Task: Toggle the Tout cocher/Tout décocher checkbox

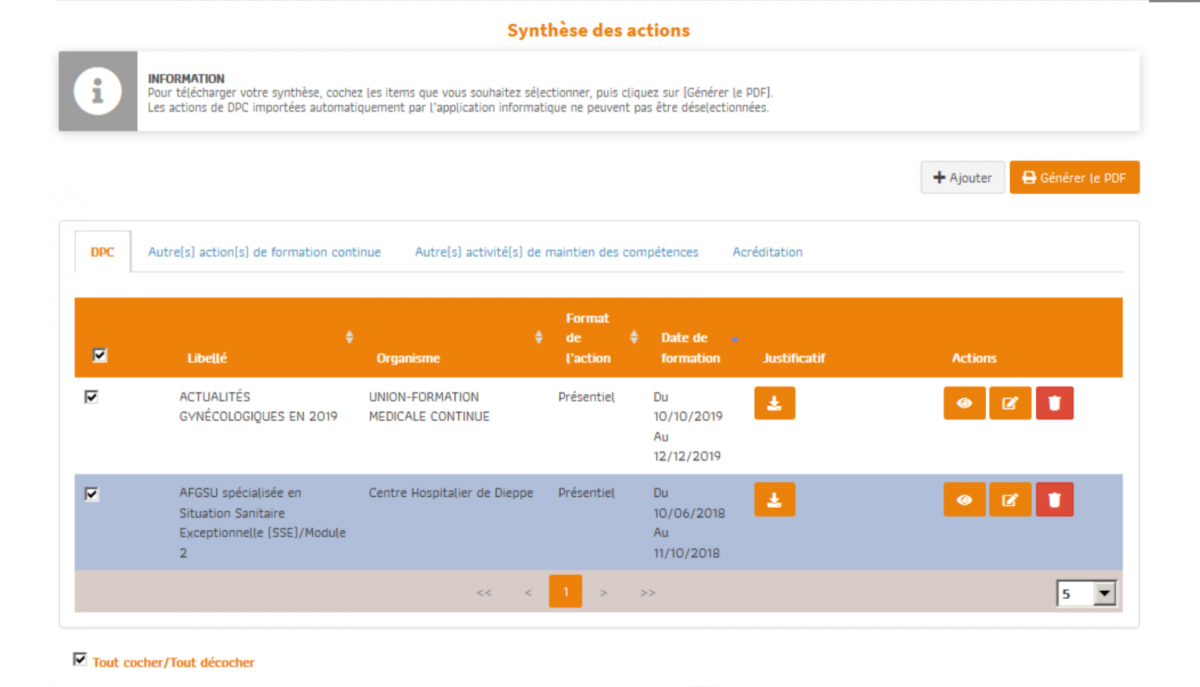Action: pos(80,659)
